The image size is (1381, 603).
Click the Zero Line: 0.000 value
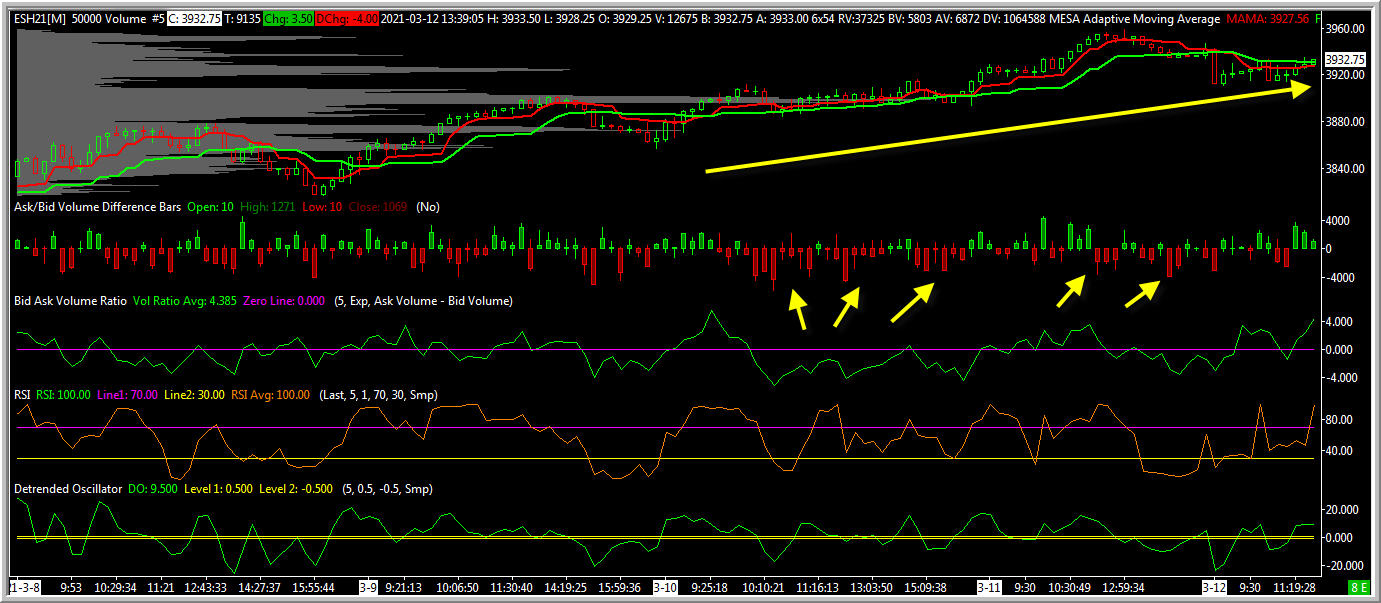tap(284, 301)
